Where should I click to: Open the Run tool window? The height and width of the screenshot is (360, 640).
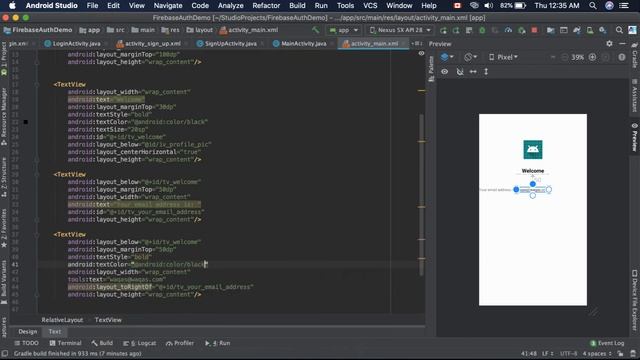(x=218, y=343)
